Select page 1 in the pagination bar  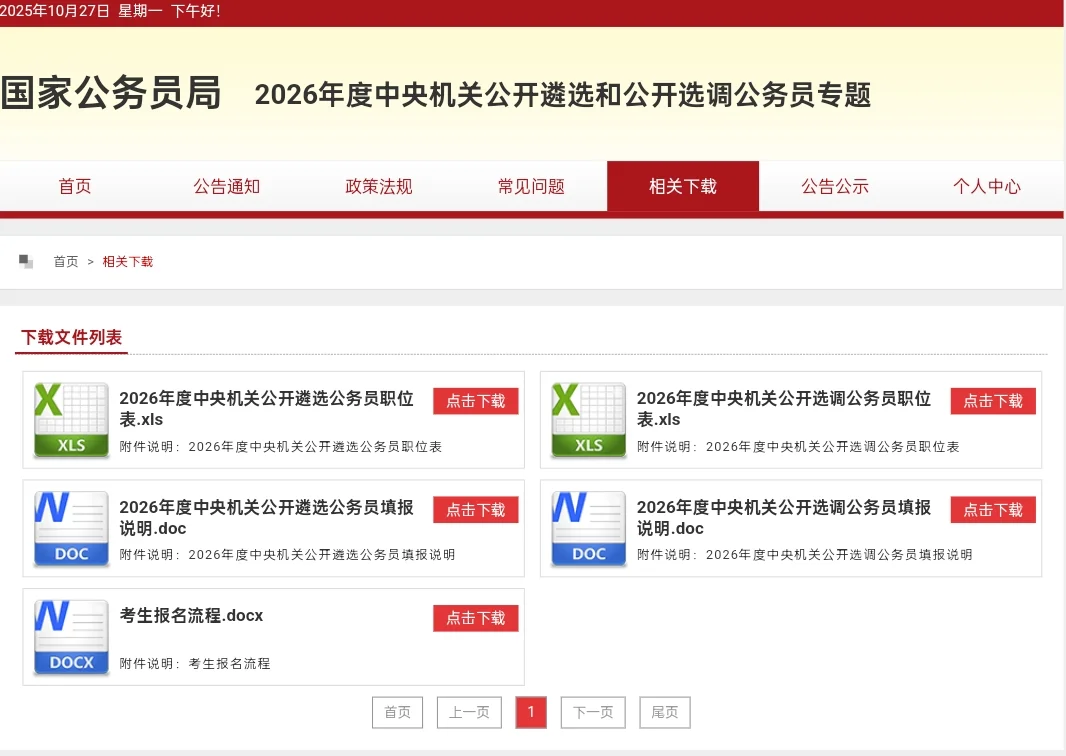point(531,712)
